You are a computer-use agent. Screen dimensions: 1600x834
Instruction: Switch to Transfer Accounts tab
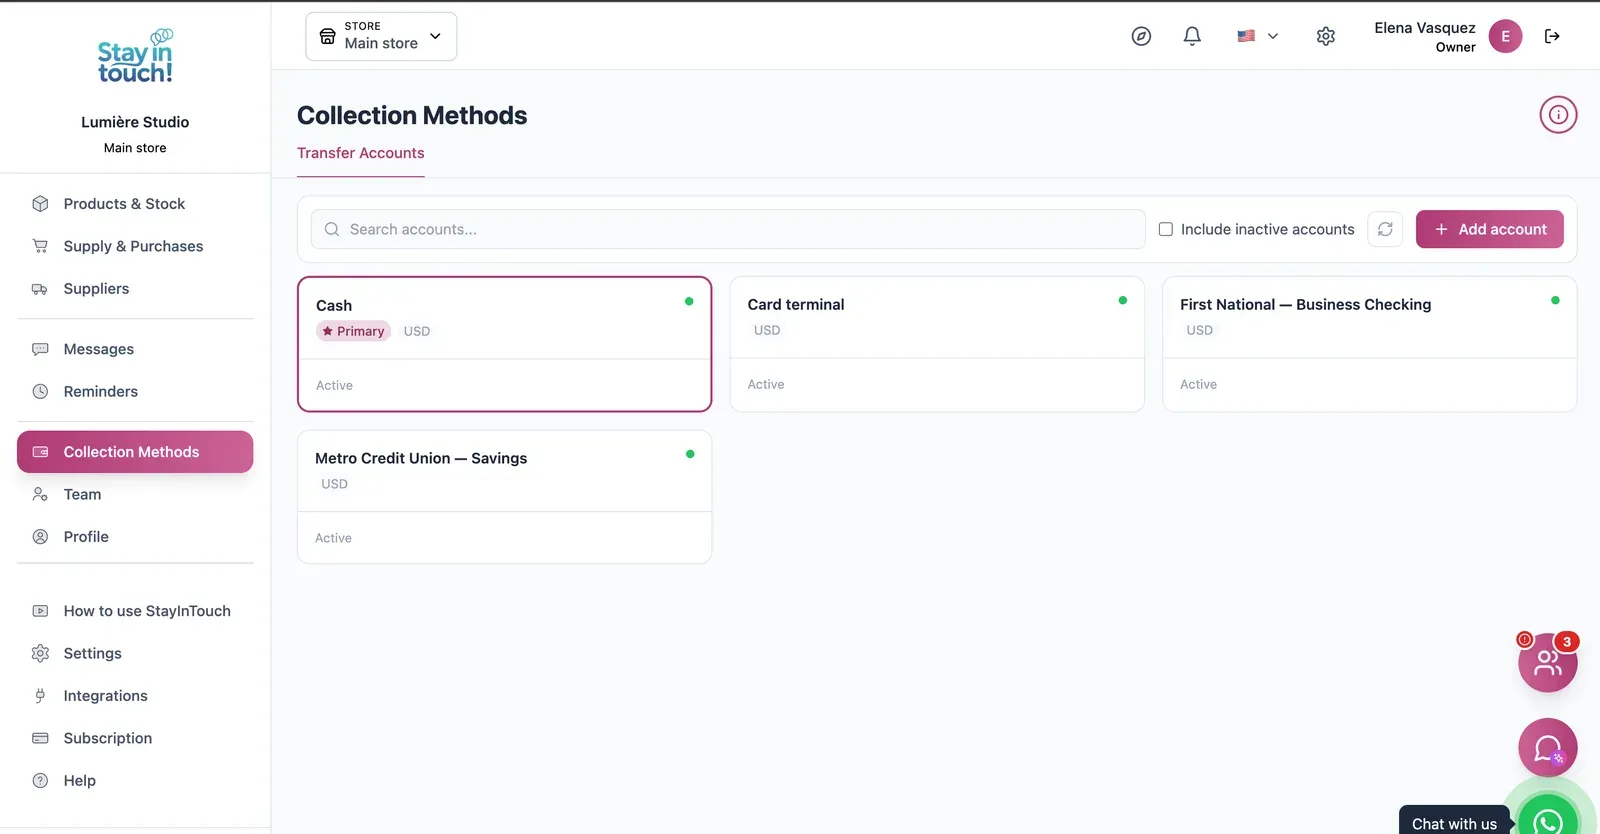[x=361, y=153]
